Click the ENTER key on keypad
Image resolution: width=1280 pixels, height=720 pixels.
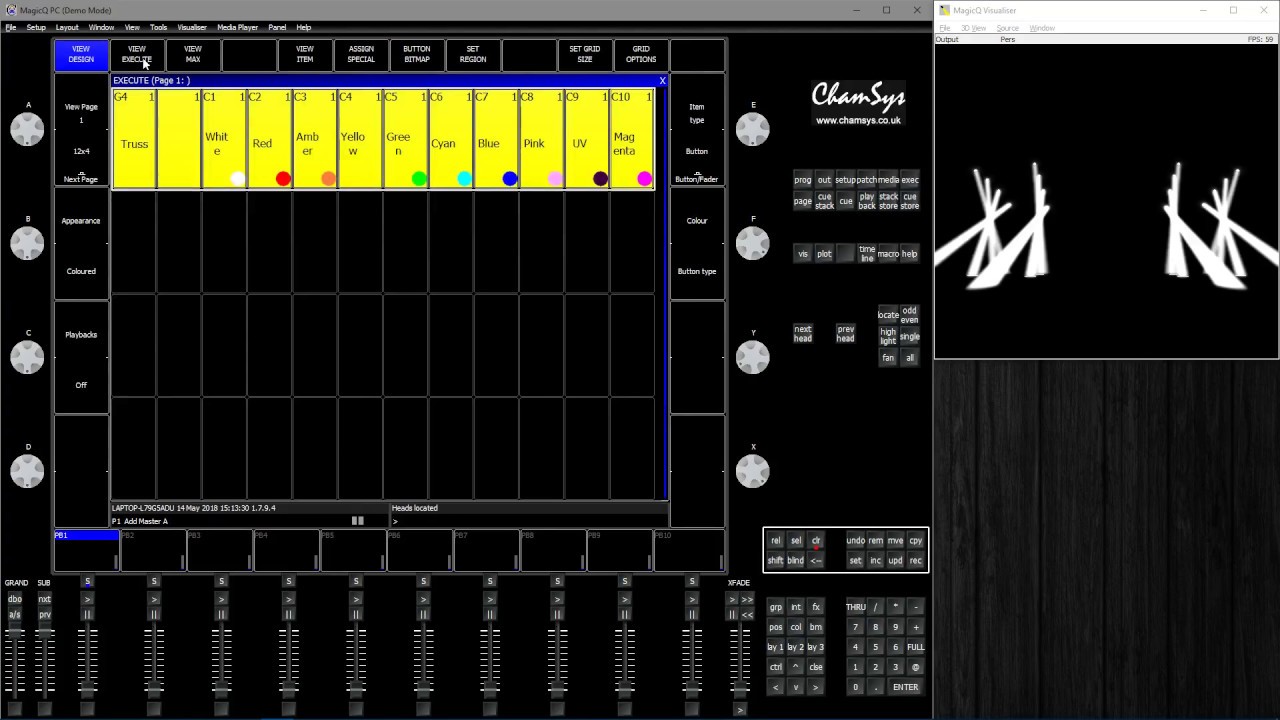click(905, 687)
